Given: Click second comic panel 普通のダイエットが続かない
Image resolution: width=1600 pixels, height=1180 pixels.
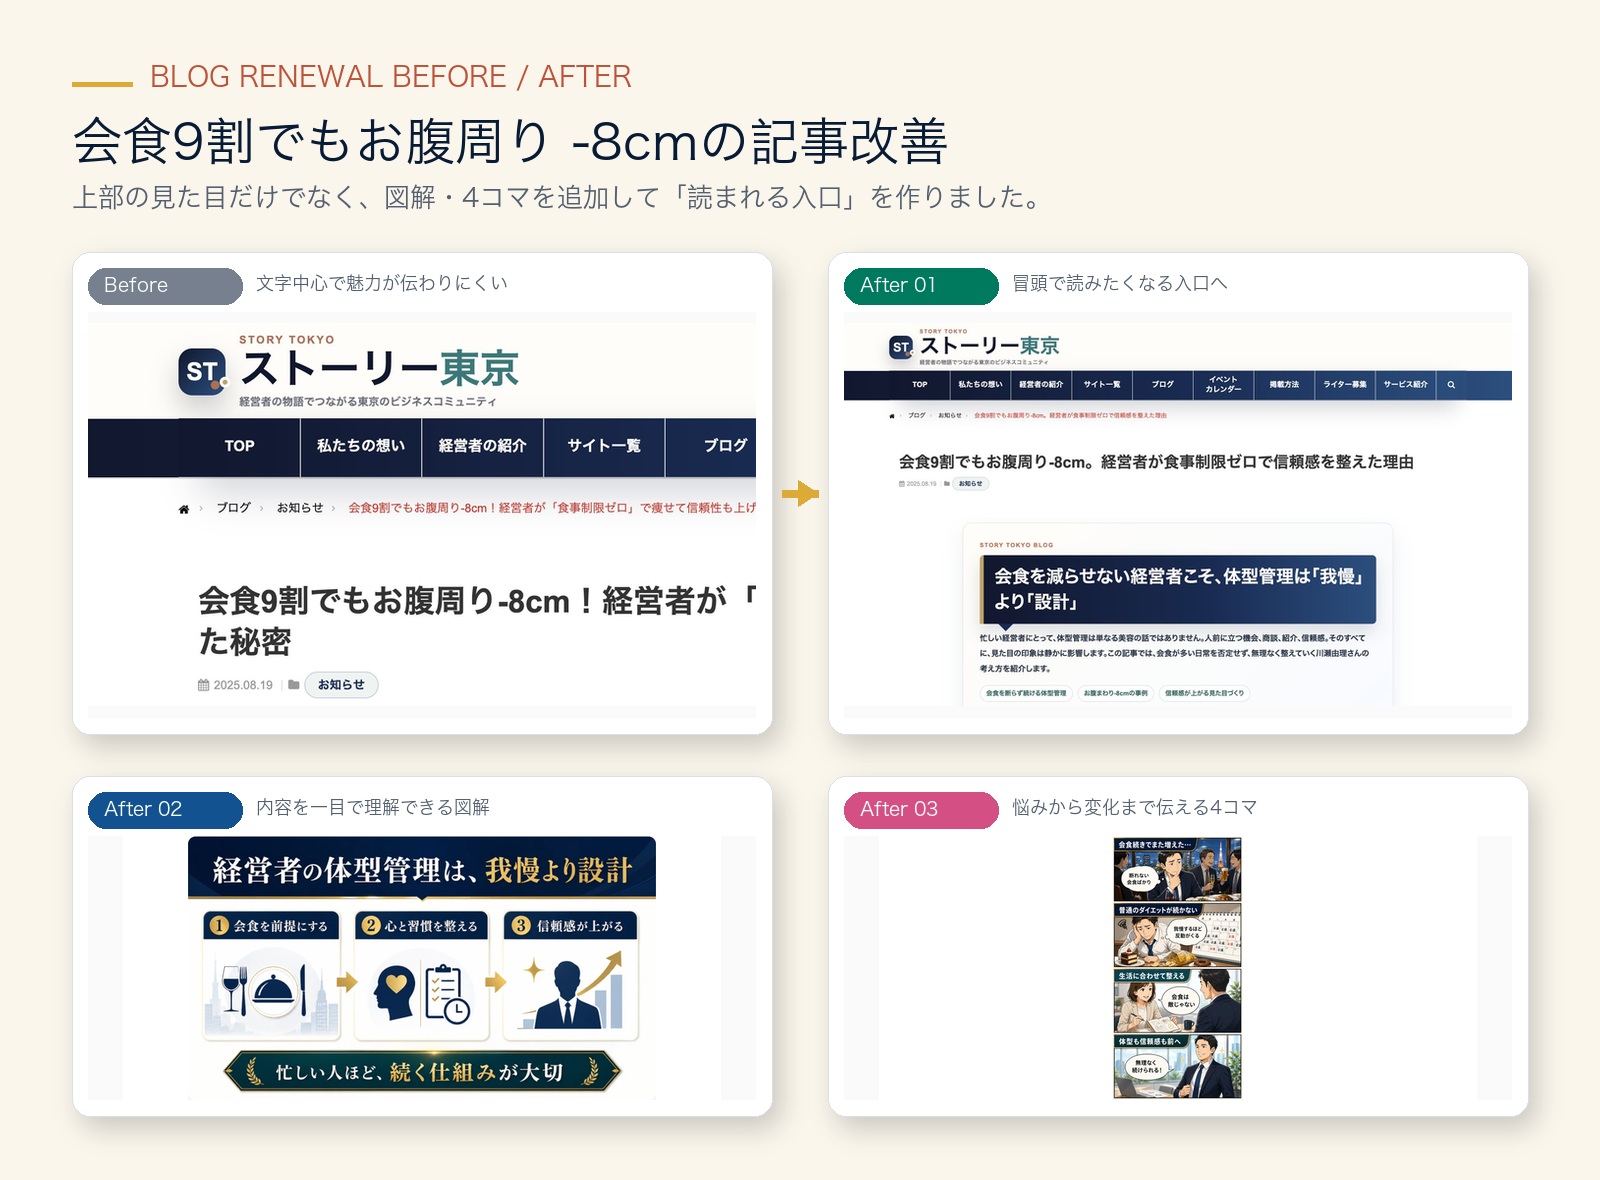Looking at the screenshot, I should tap(1178, 936).
